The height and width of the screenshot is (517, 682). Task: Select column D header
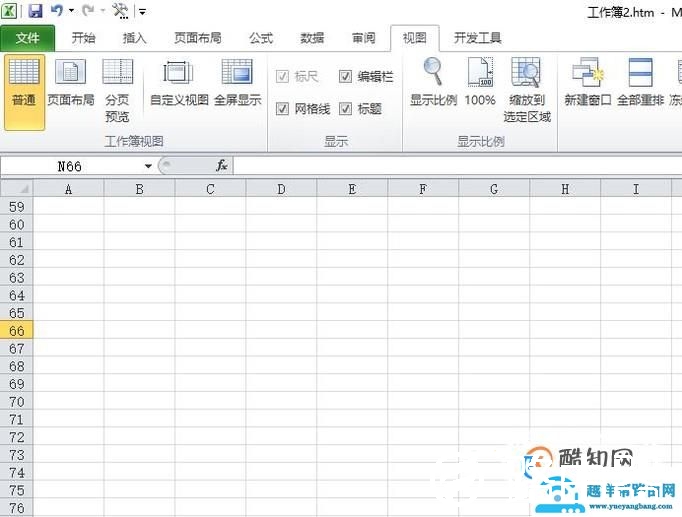point(281,189)
